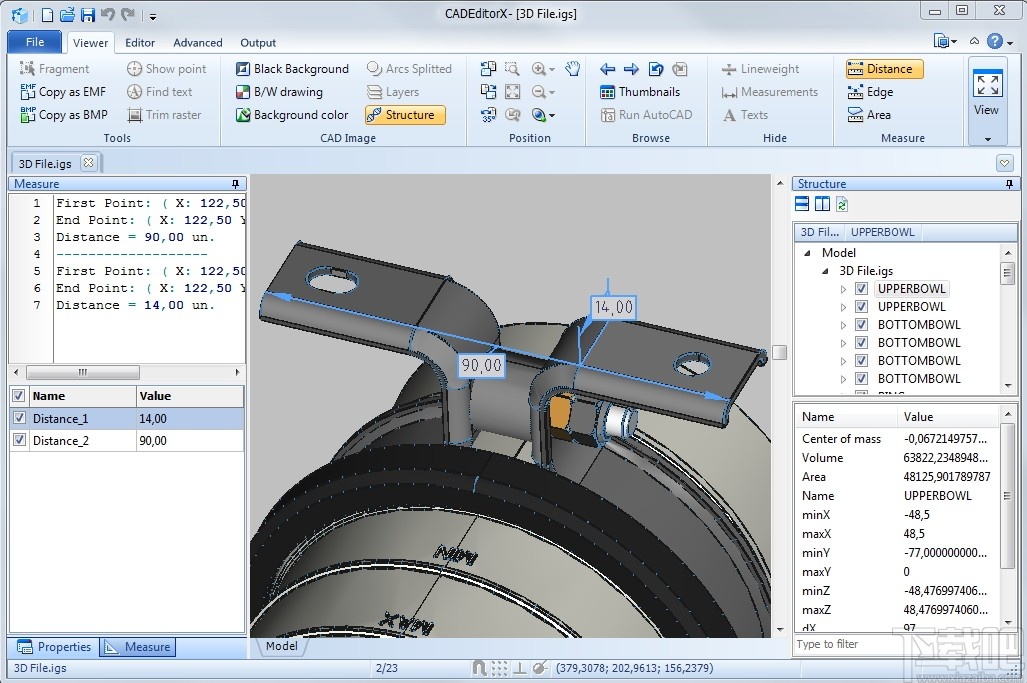Close the 3D File.igs document tab
Image resolution: width=1027 pixels, height=683 pixels.
(88, 163)
